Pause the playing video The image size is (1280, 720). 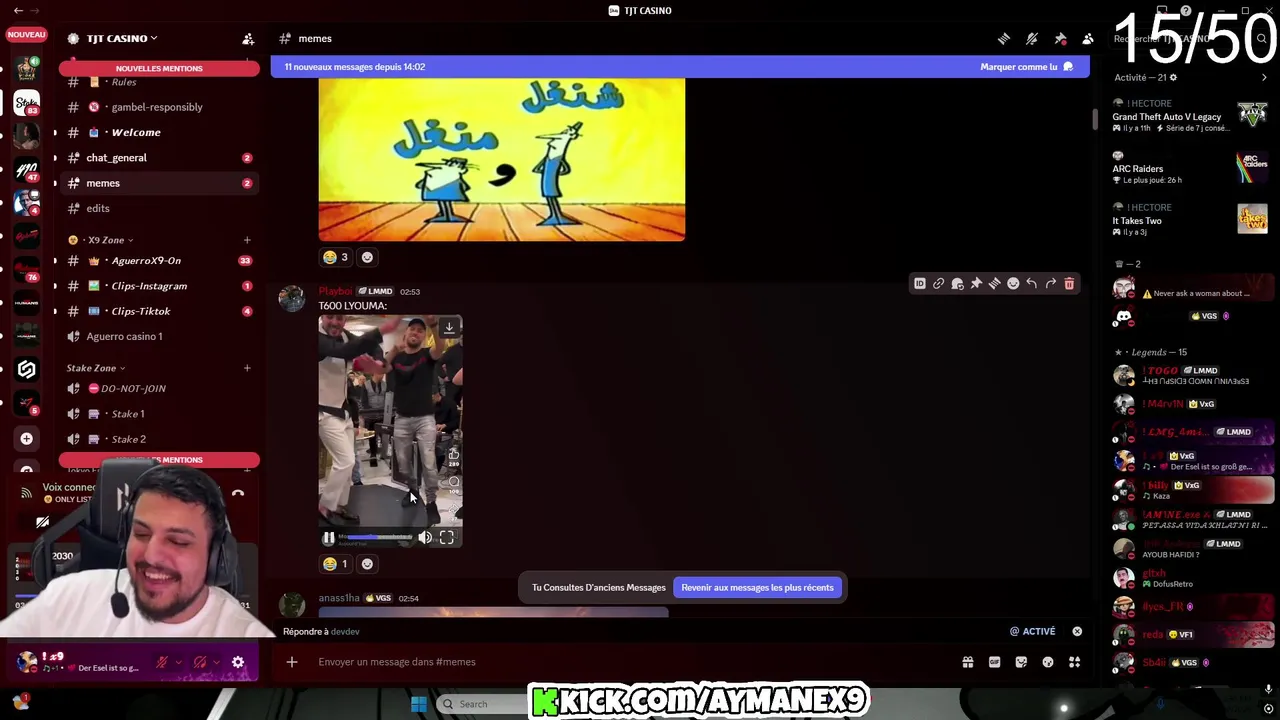pyautogui.click(x=328, y=538)
